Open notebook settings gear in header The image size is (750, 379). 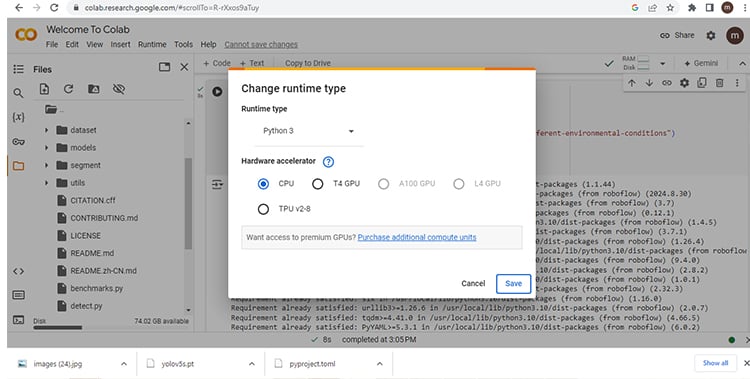click(x=711, y=35)
